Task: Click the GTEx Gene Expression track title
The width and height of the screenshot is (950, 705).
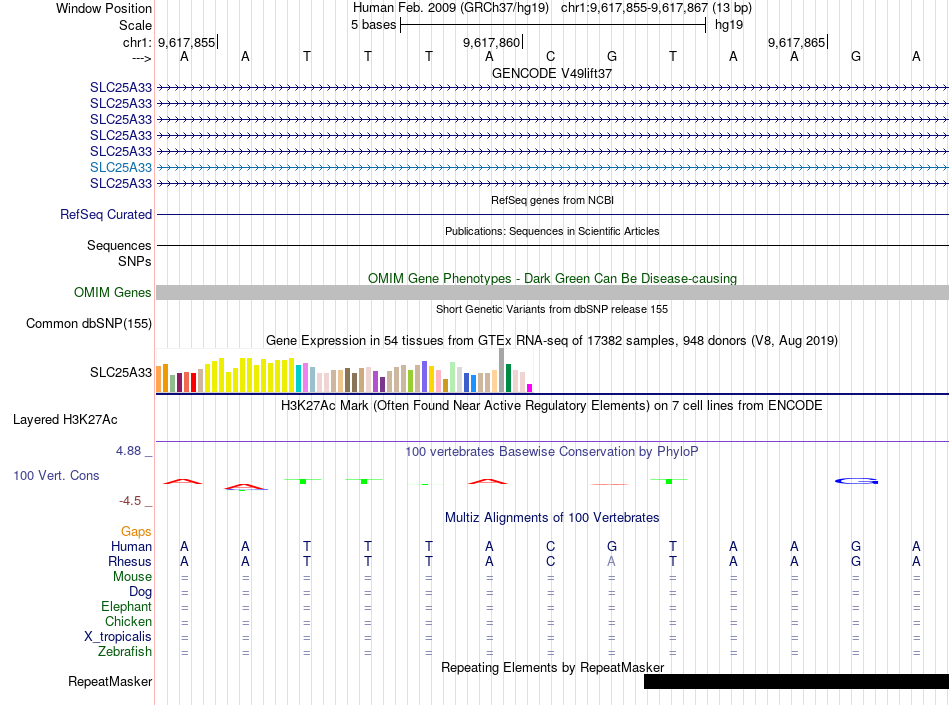Action: point(552,340)
